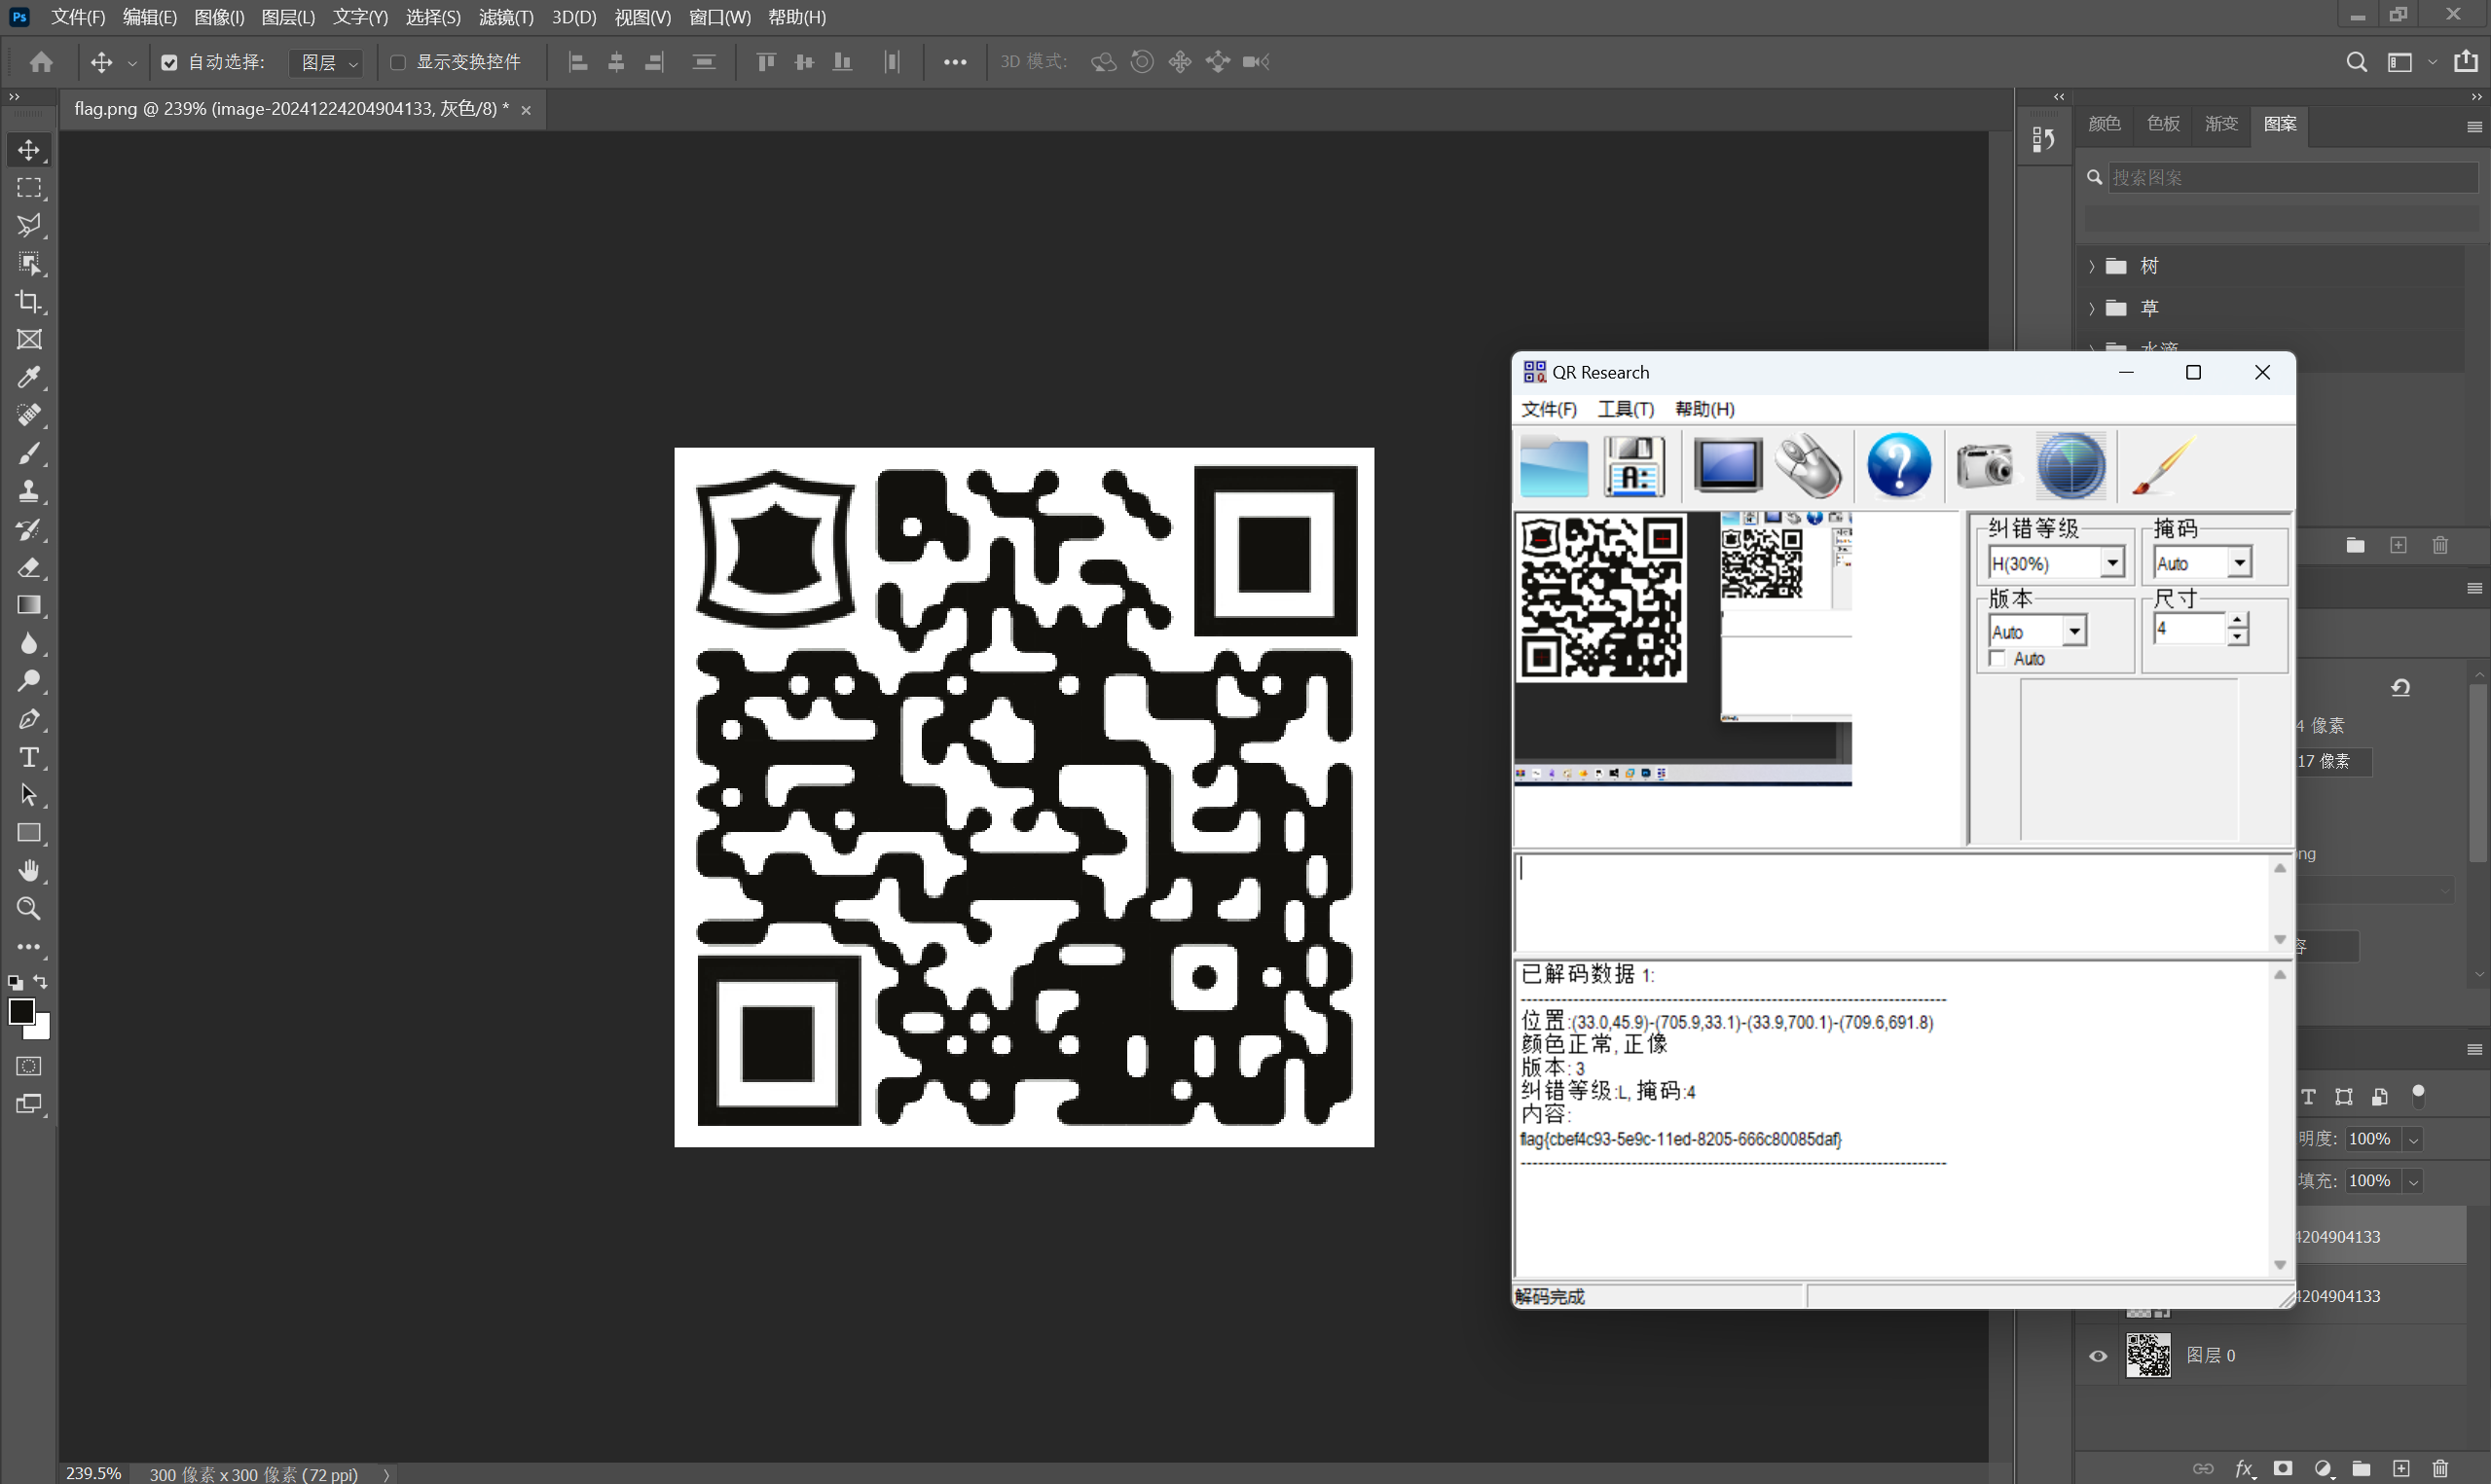
Task: Select the Brush tool
Action: point(29,453)
